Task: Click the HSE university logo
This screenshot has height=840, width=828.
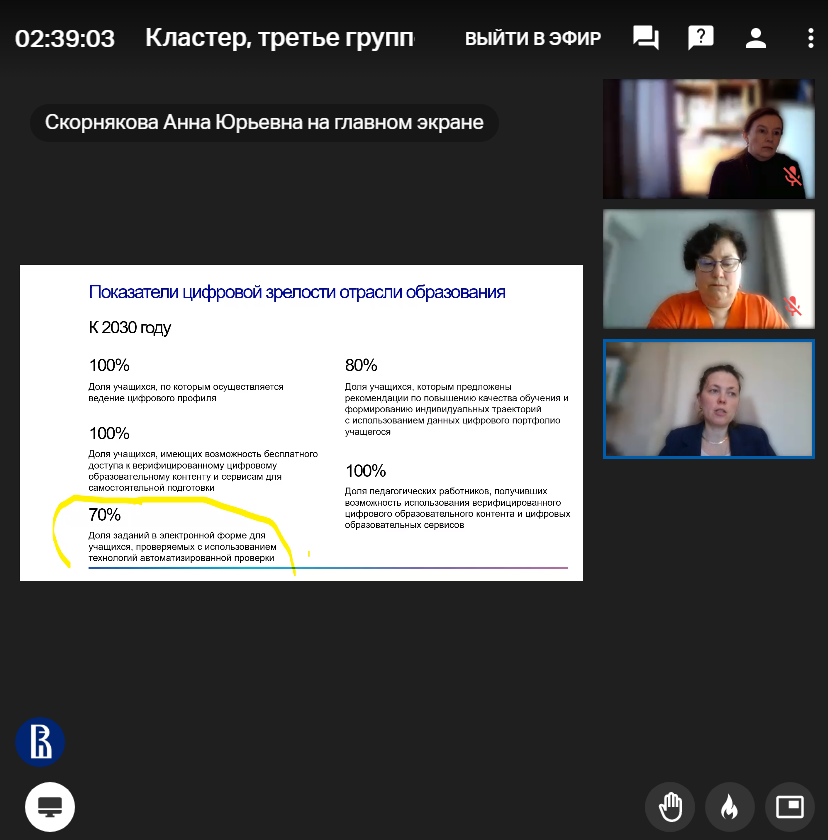Action: (x=41, y=742)
